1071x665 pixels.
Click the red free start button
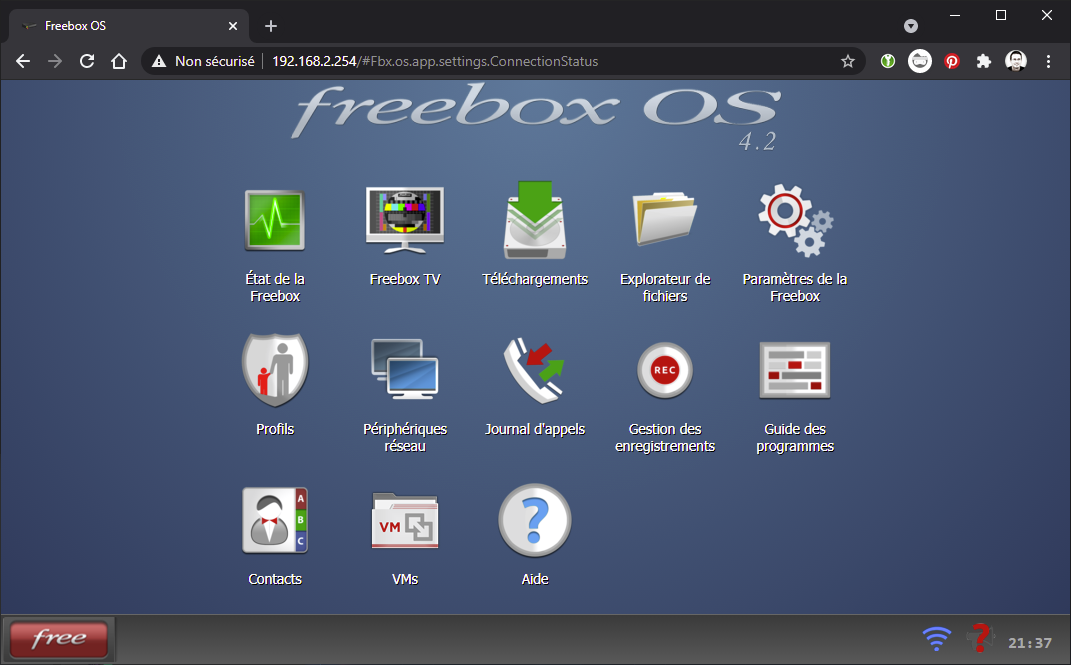59,639
